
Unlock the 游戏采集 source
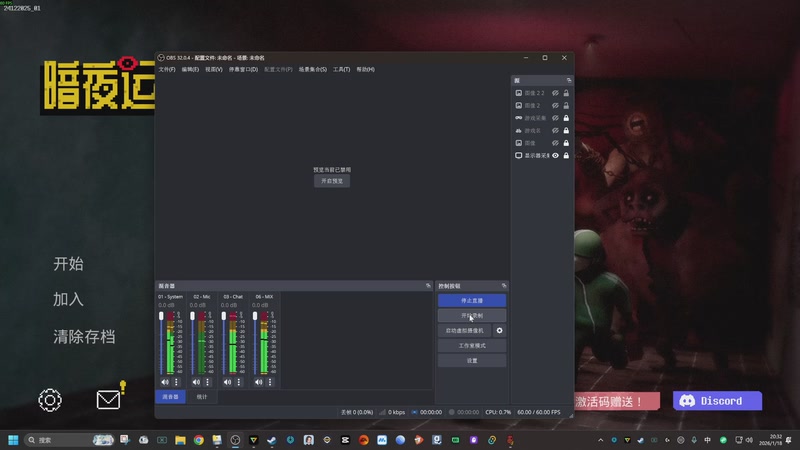click(566, 118)
